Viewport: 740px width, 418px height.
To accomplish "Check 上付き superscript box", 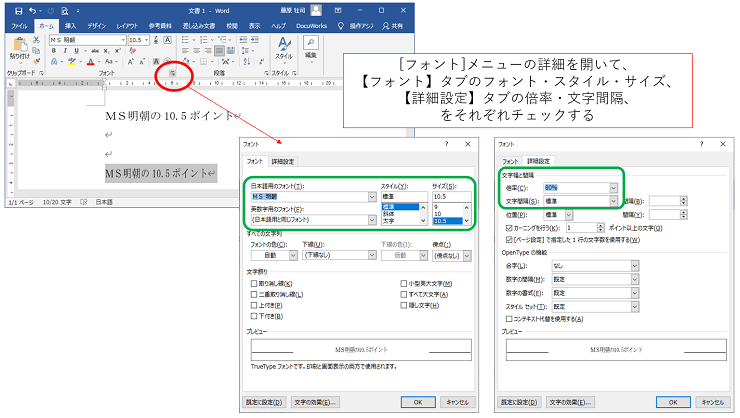I will (254, 305).
